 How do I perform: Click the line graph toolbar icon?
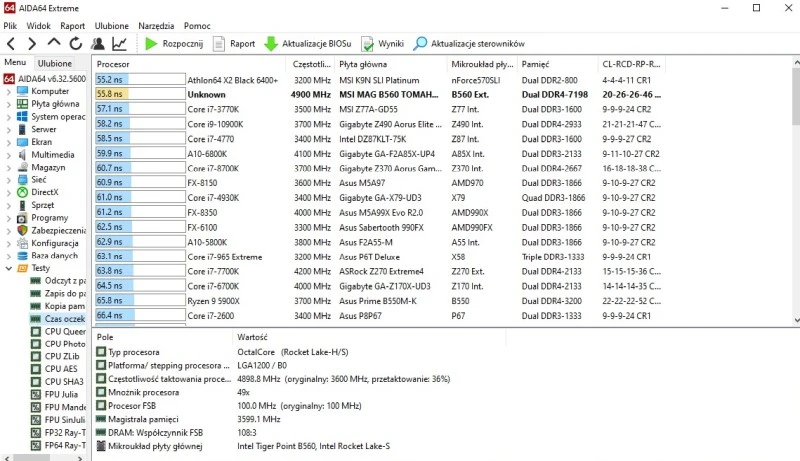(120, 44)
